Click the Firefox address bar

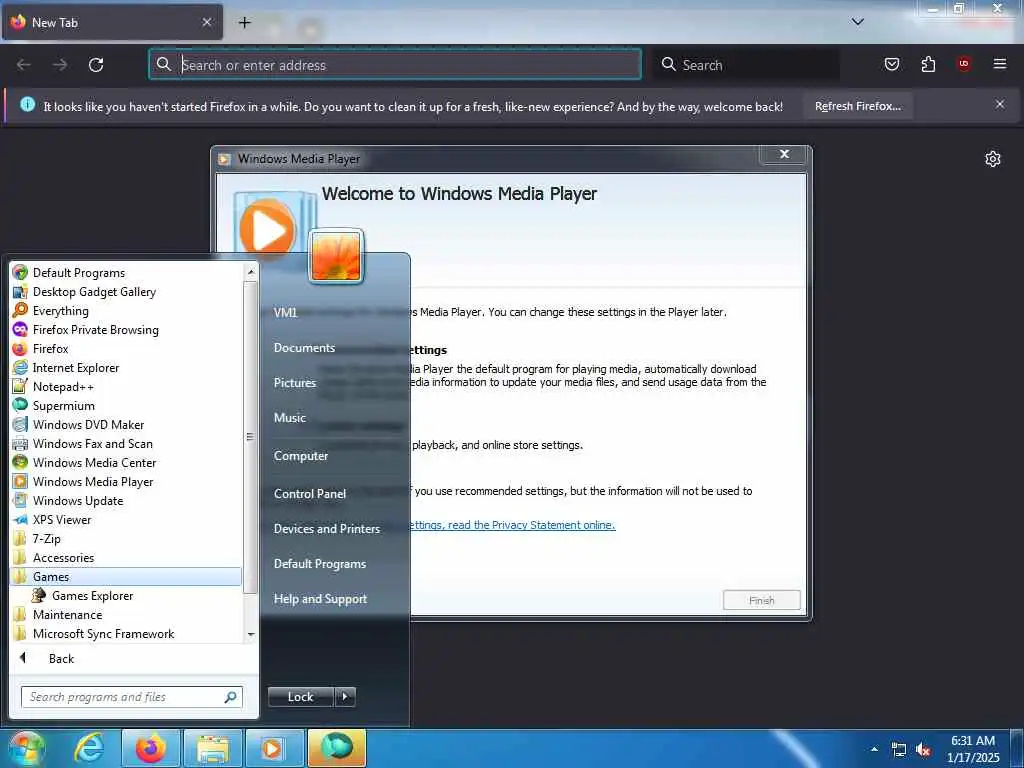coord(395,64)
